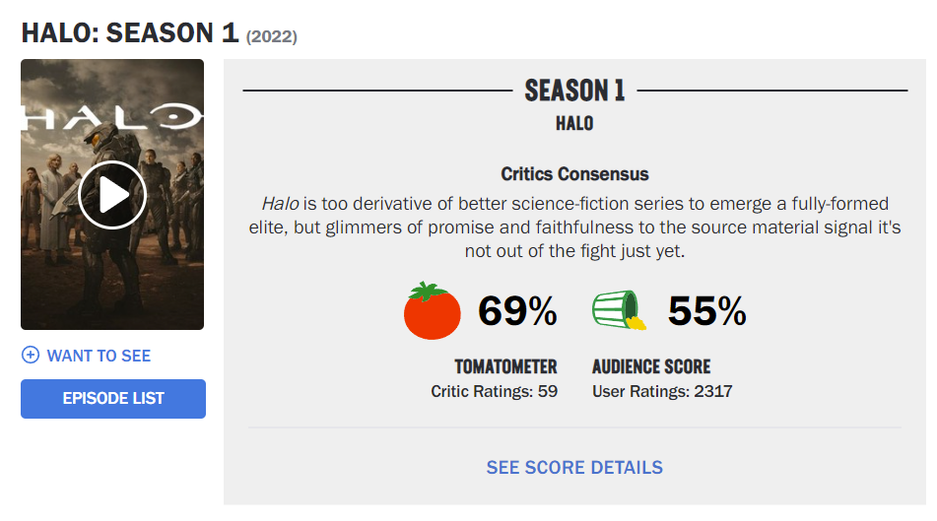Open the User Ratings: 2317 count
The height and width of the screenshot is (521, 937).
click(662, 391)
